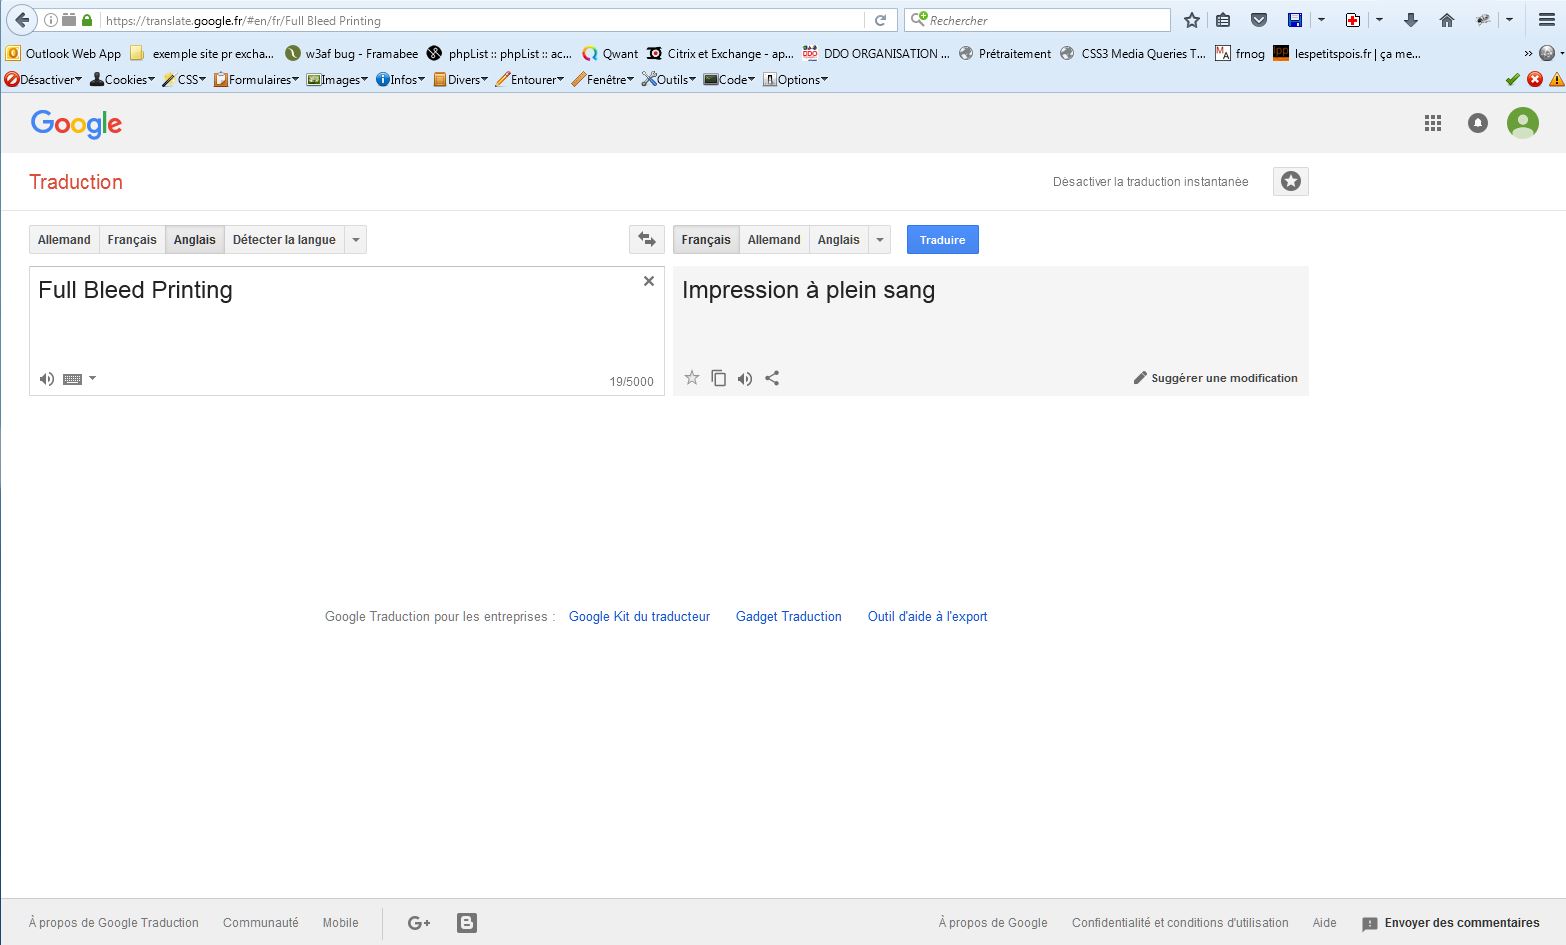
Task: Select Anglais as source language
Action: point(194,240)
